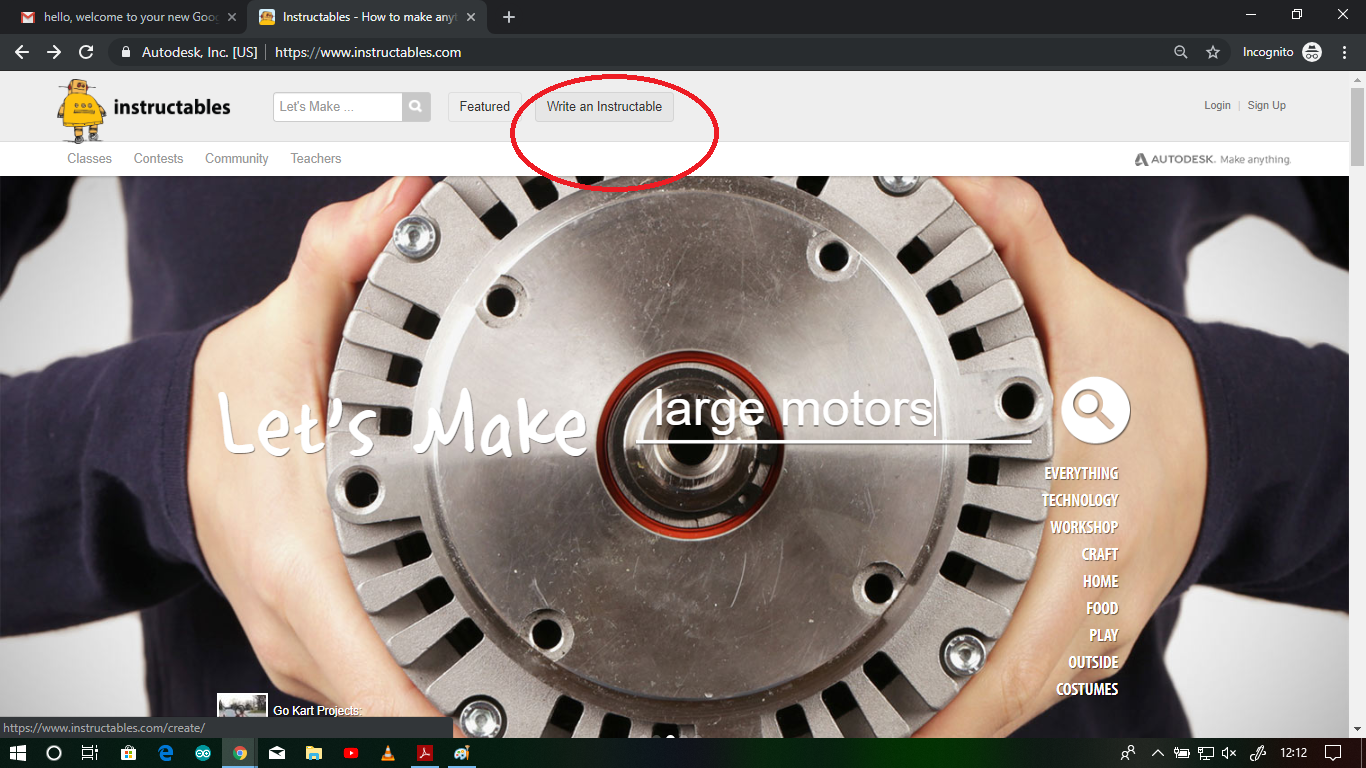Click the Login link
The width and height of the screenshot is (1366, 768).
(x=1217, y=105)
